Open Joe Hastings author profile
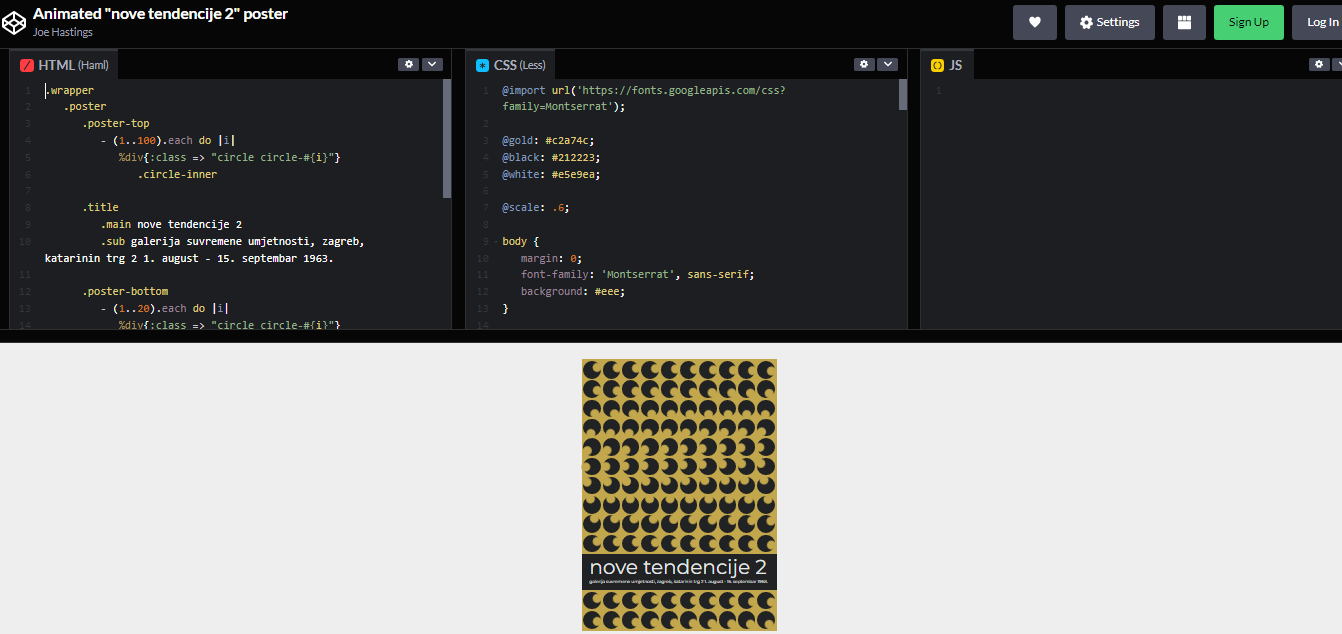The image size is (1342, 634). [63, 32]
